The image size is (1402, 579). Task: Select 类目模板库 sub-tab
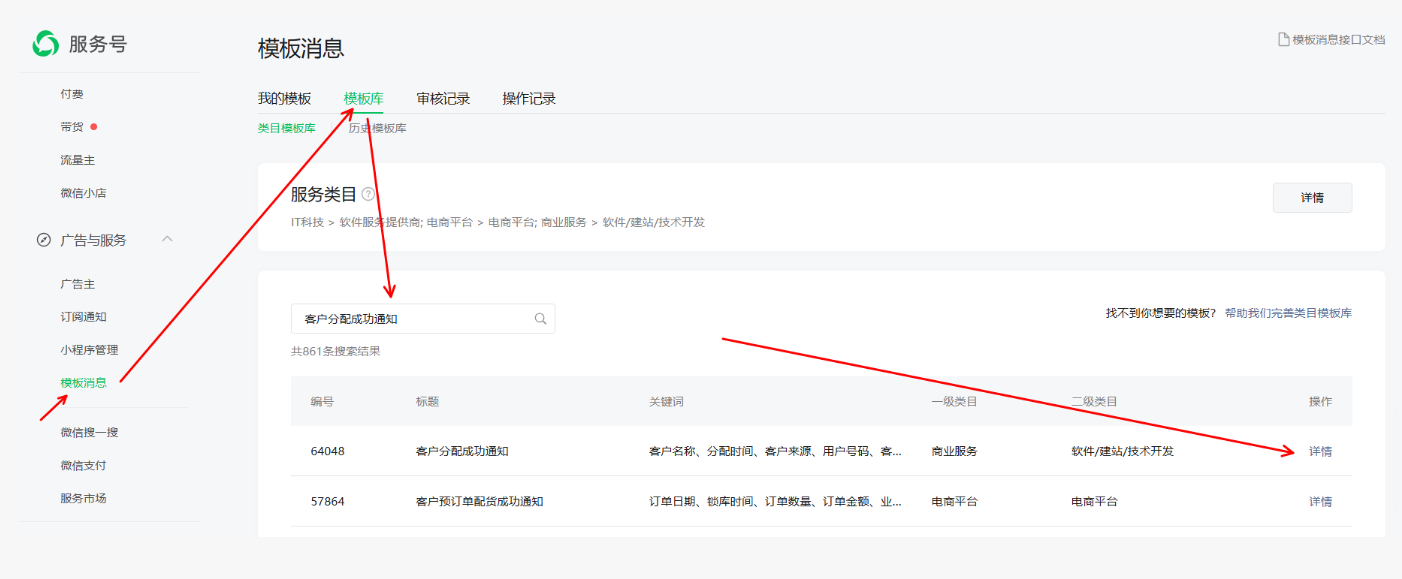287,128
